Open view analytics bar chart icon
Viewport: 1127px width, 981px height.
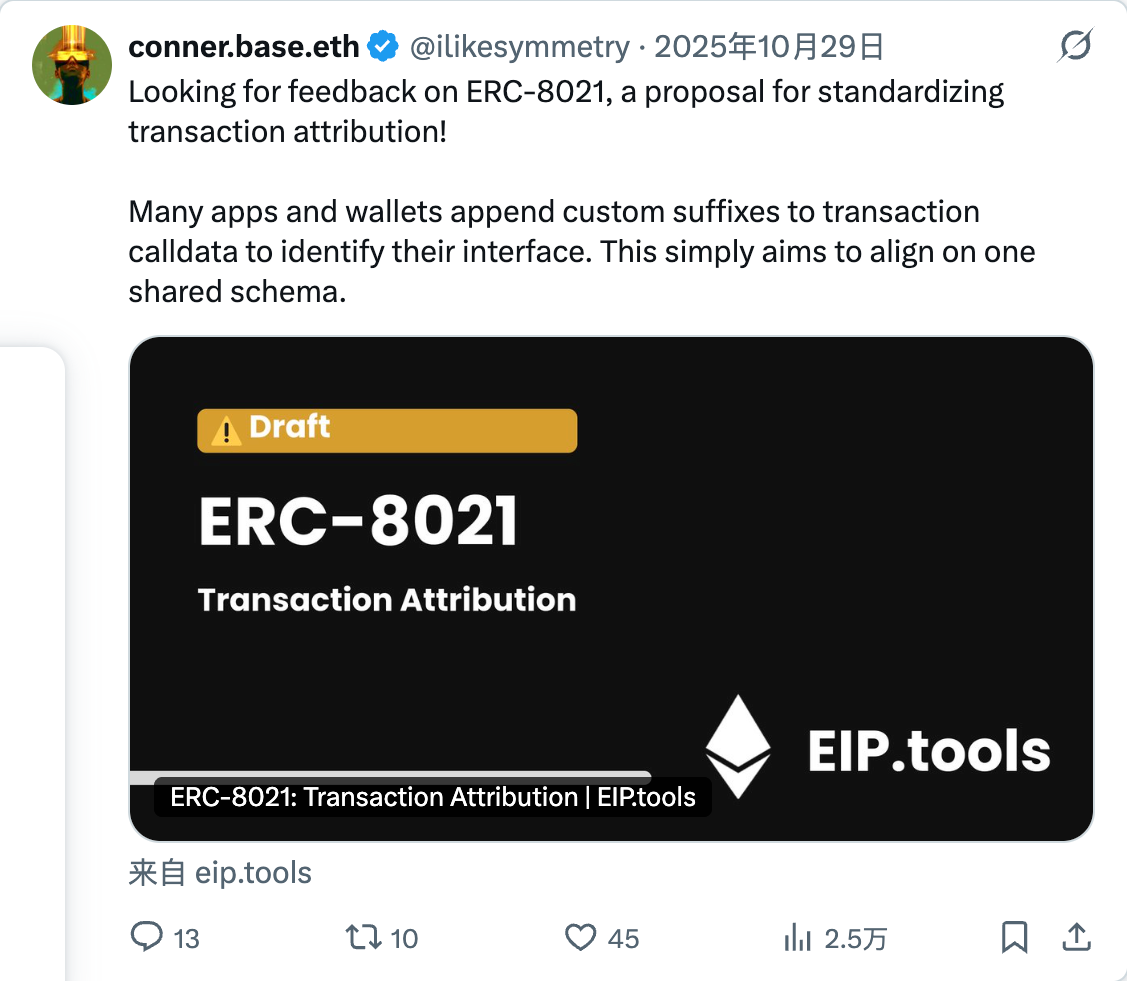pos(797,938)
